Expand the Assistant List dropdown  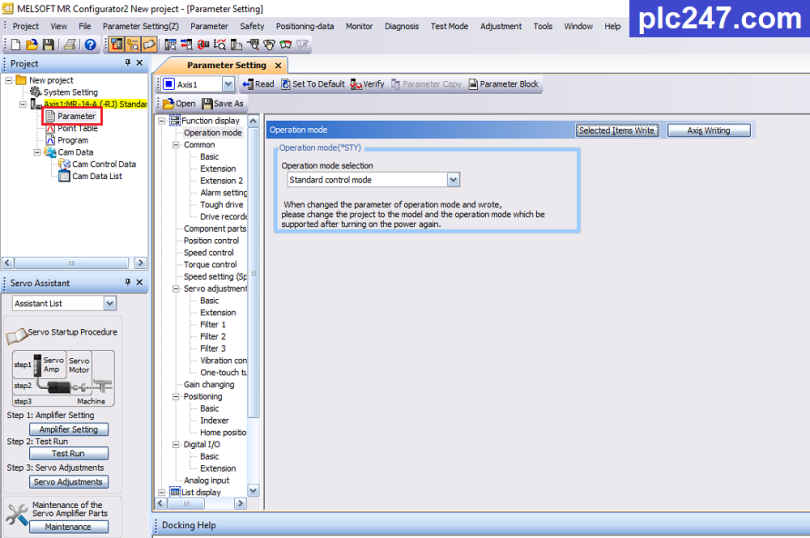click(109, 303)
